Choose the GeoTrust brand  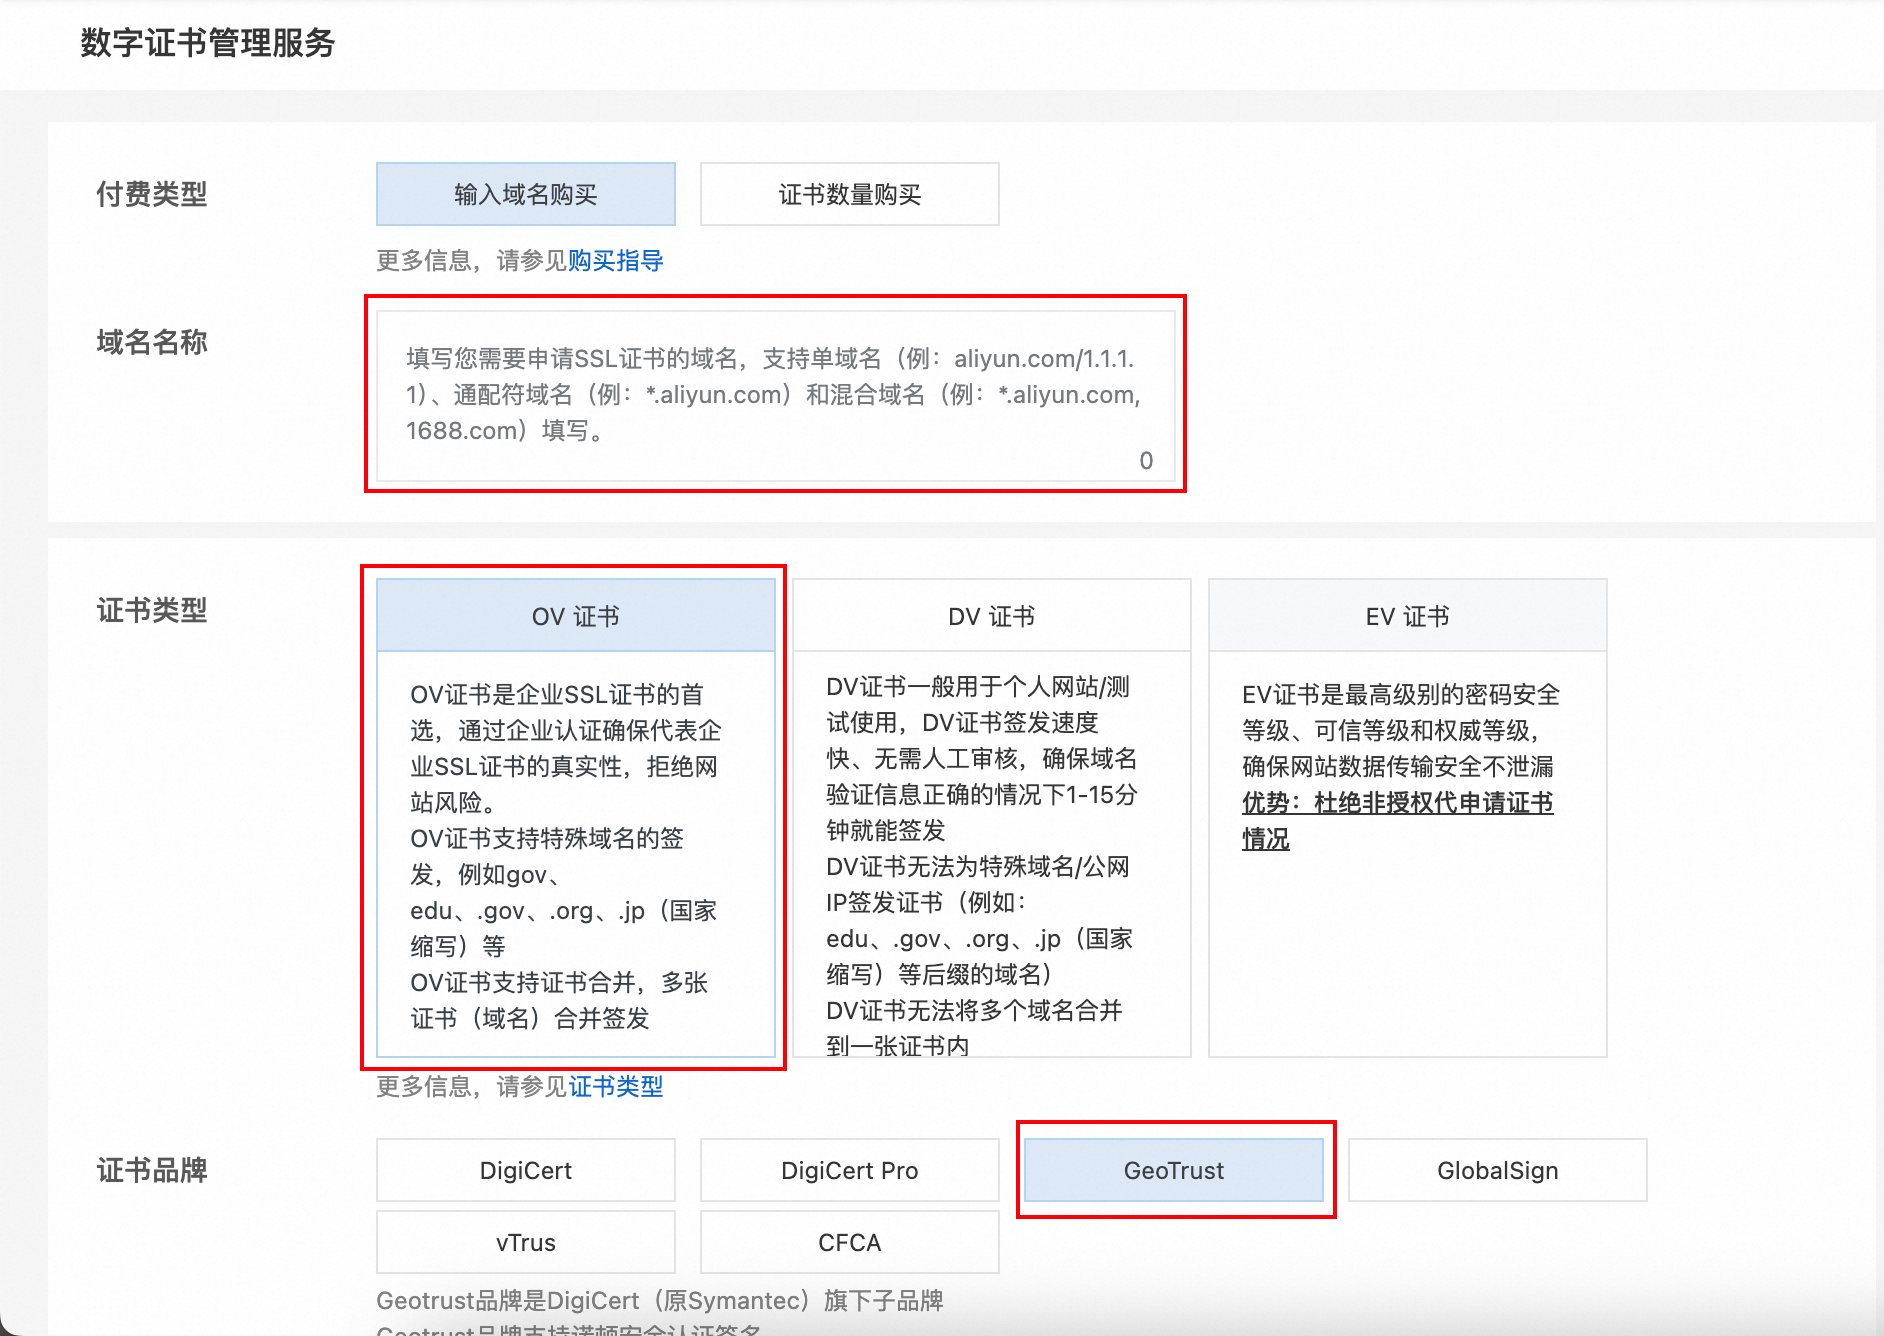(1173, 1170)
